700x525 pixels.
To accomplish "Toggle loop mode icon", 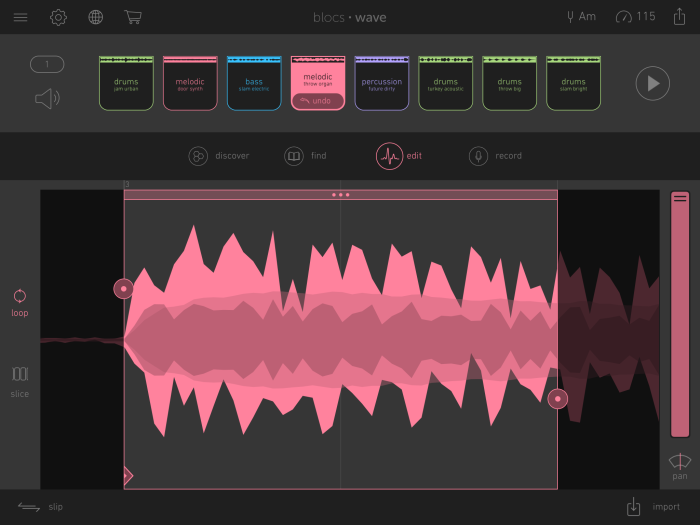I will click(x=20, y=296).
